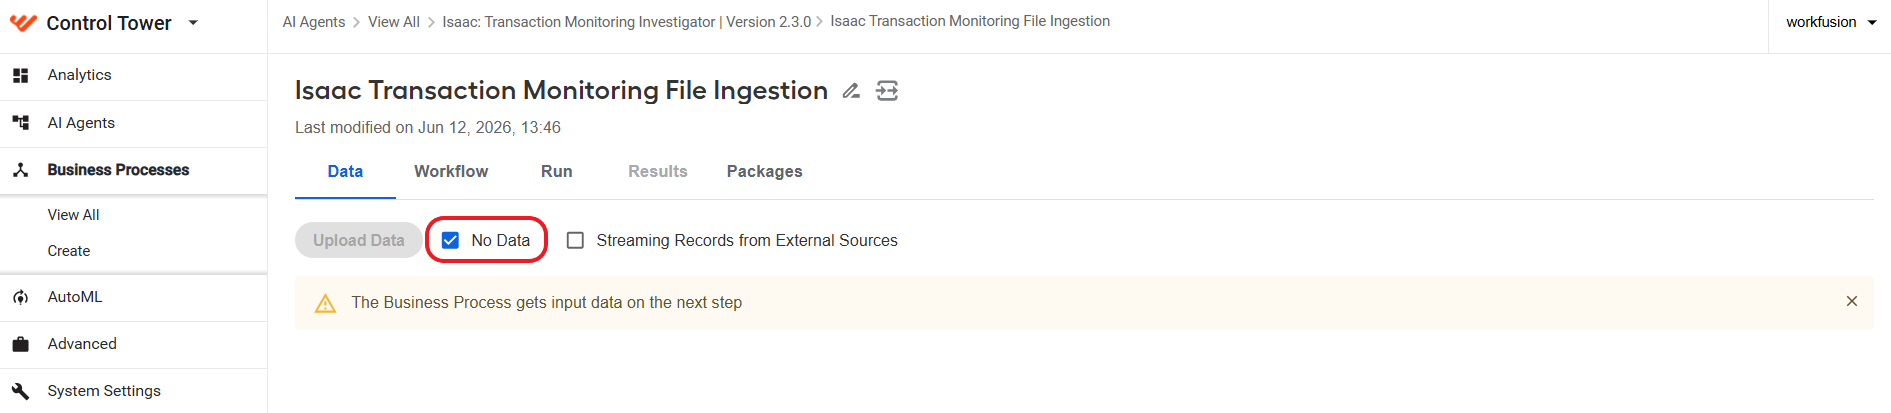Click View All under Business Processes
This screenshot has width=1891, height=413.
click(x=73, y=215)
